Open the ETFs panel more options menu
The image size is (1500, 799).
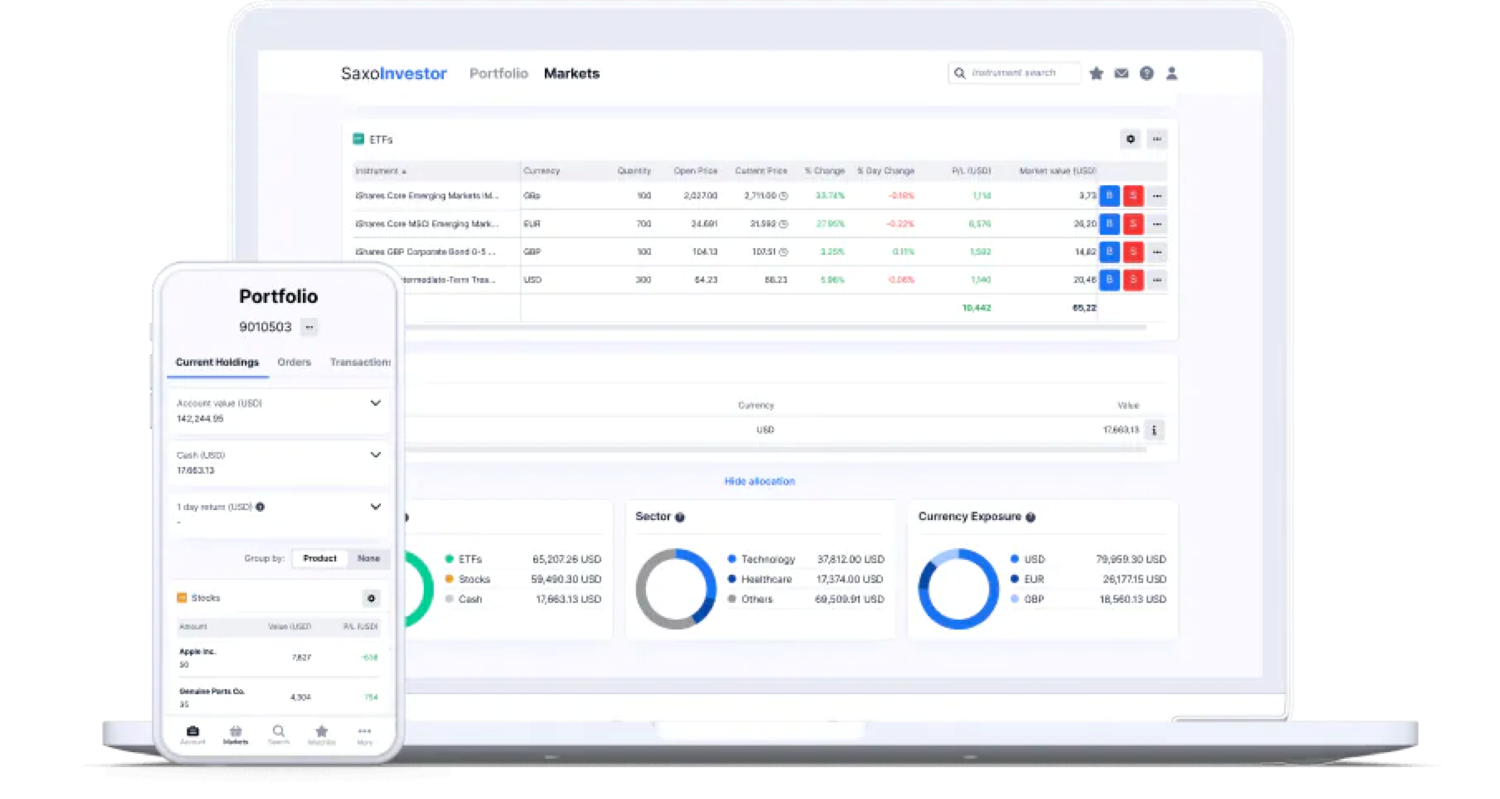click(x=1157, y=139)
